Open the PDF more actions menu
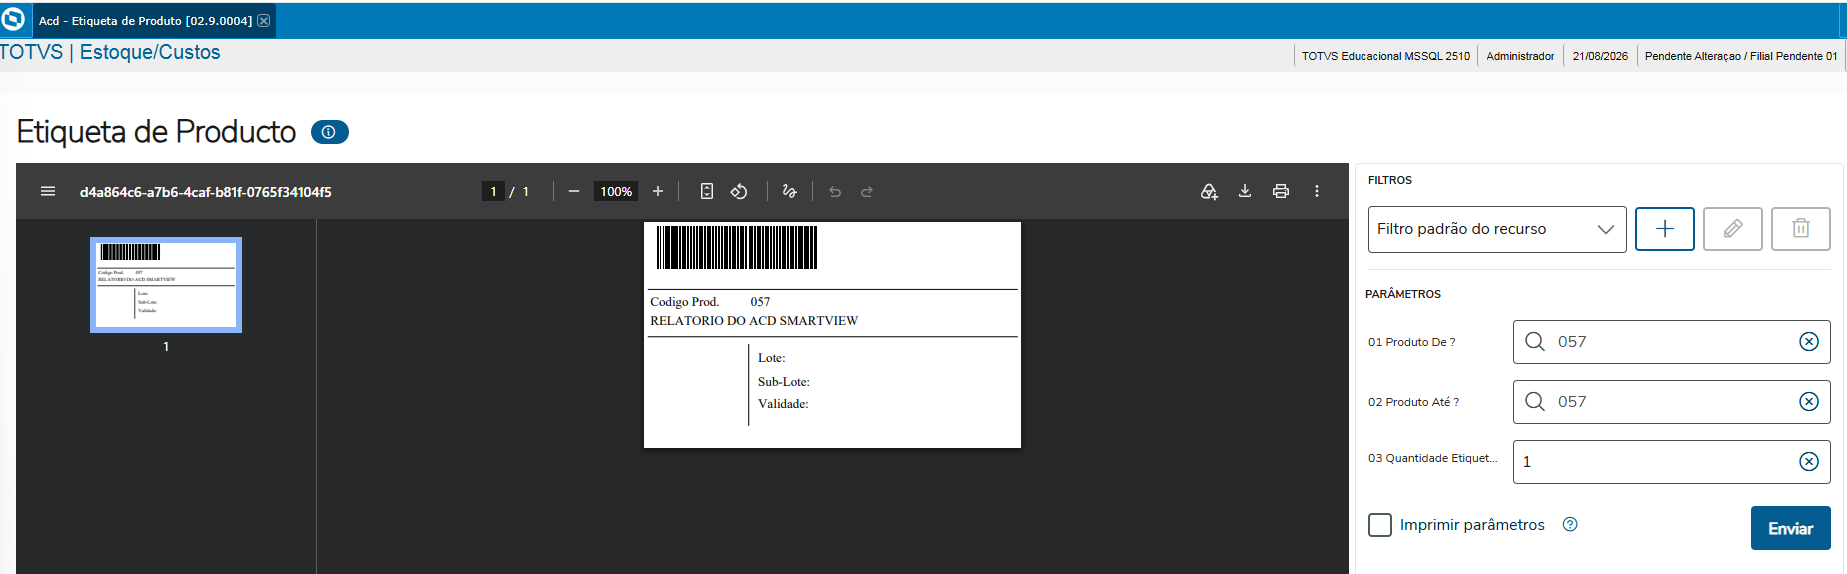This screenshot has height=574, width=1847. 1317,191
